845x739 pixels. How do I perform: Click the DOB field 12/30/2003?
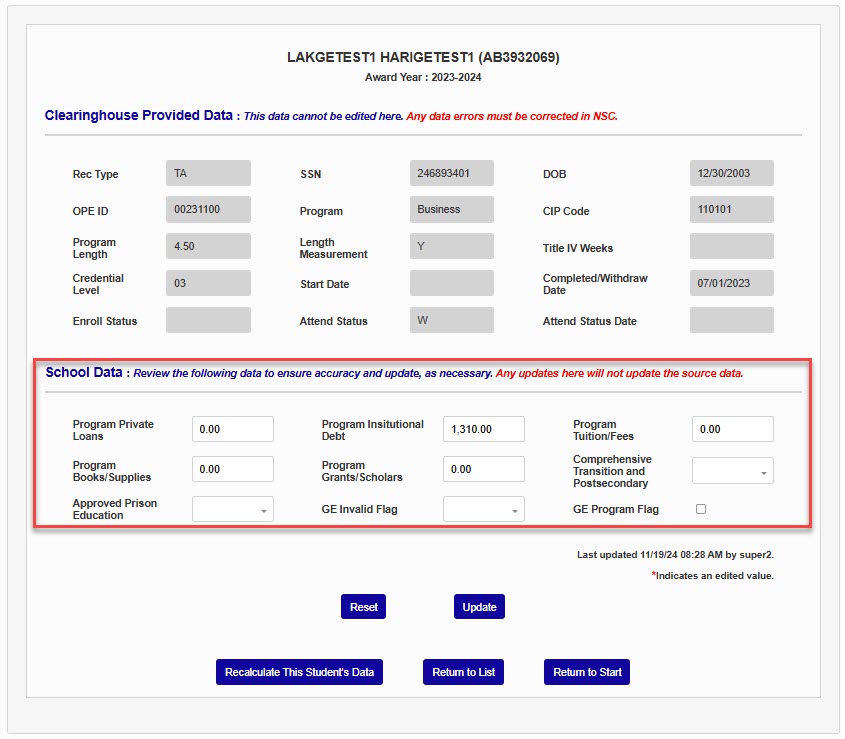pos(732,173)
